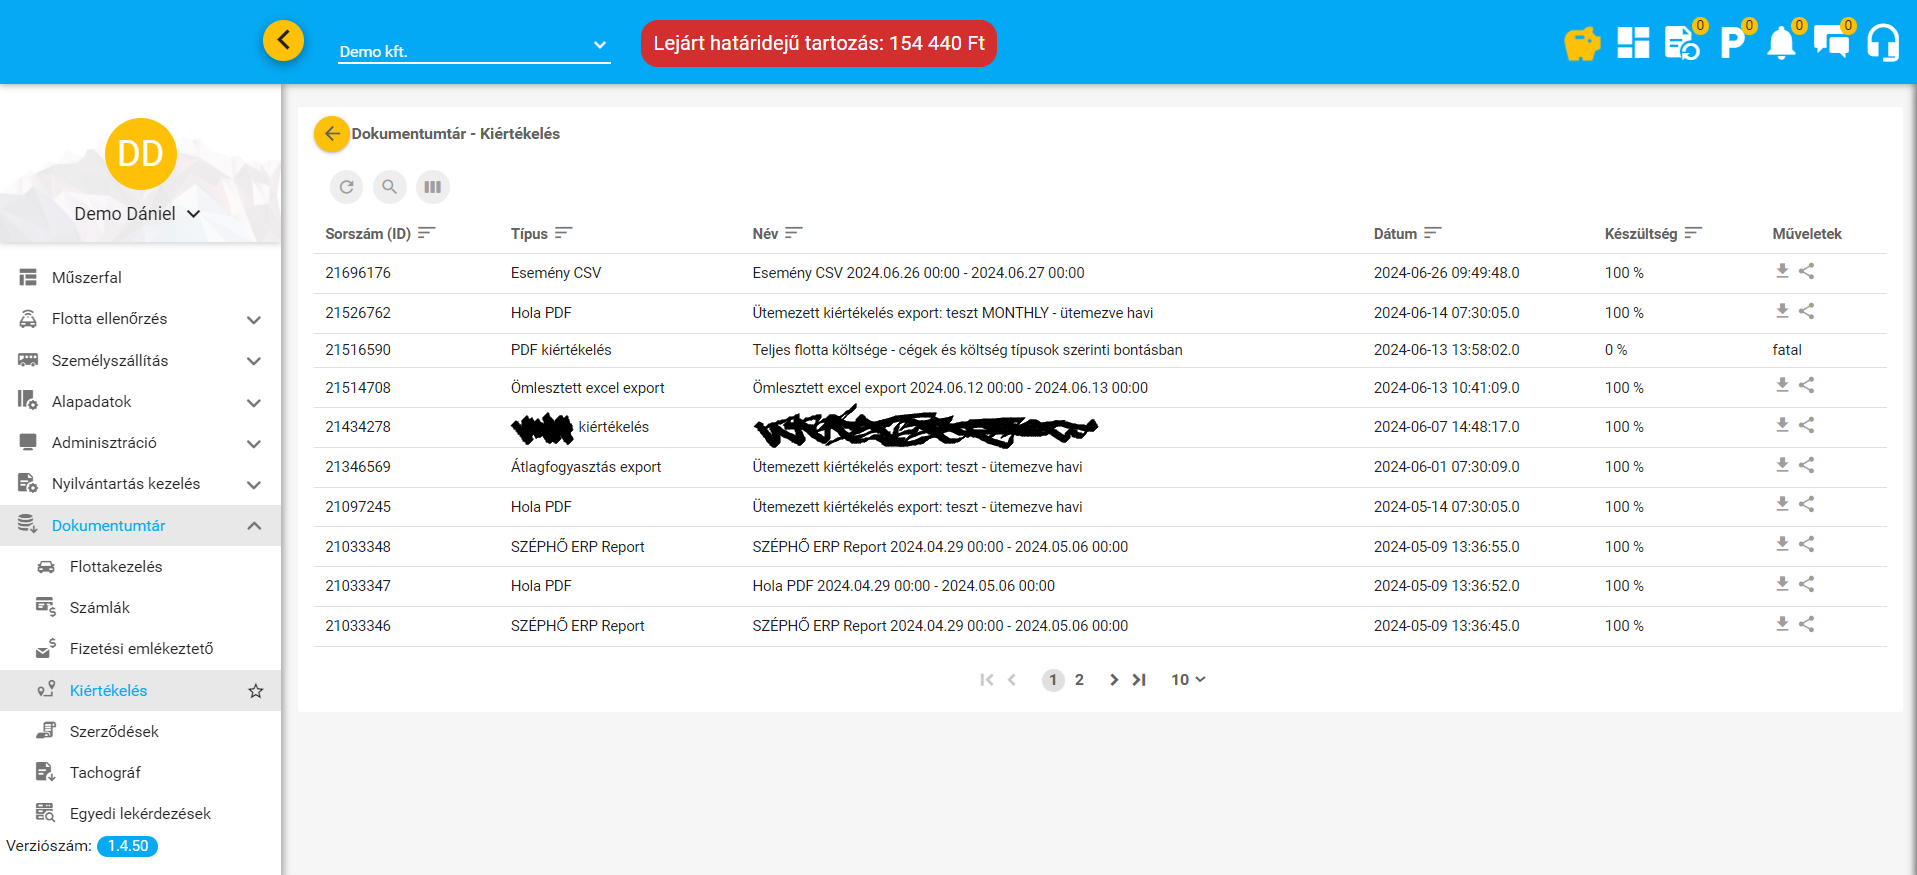Open the Számlák menu item

[x=100, y=608]
